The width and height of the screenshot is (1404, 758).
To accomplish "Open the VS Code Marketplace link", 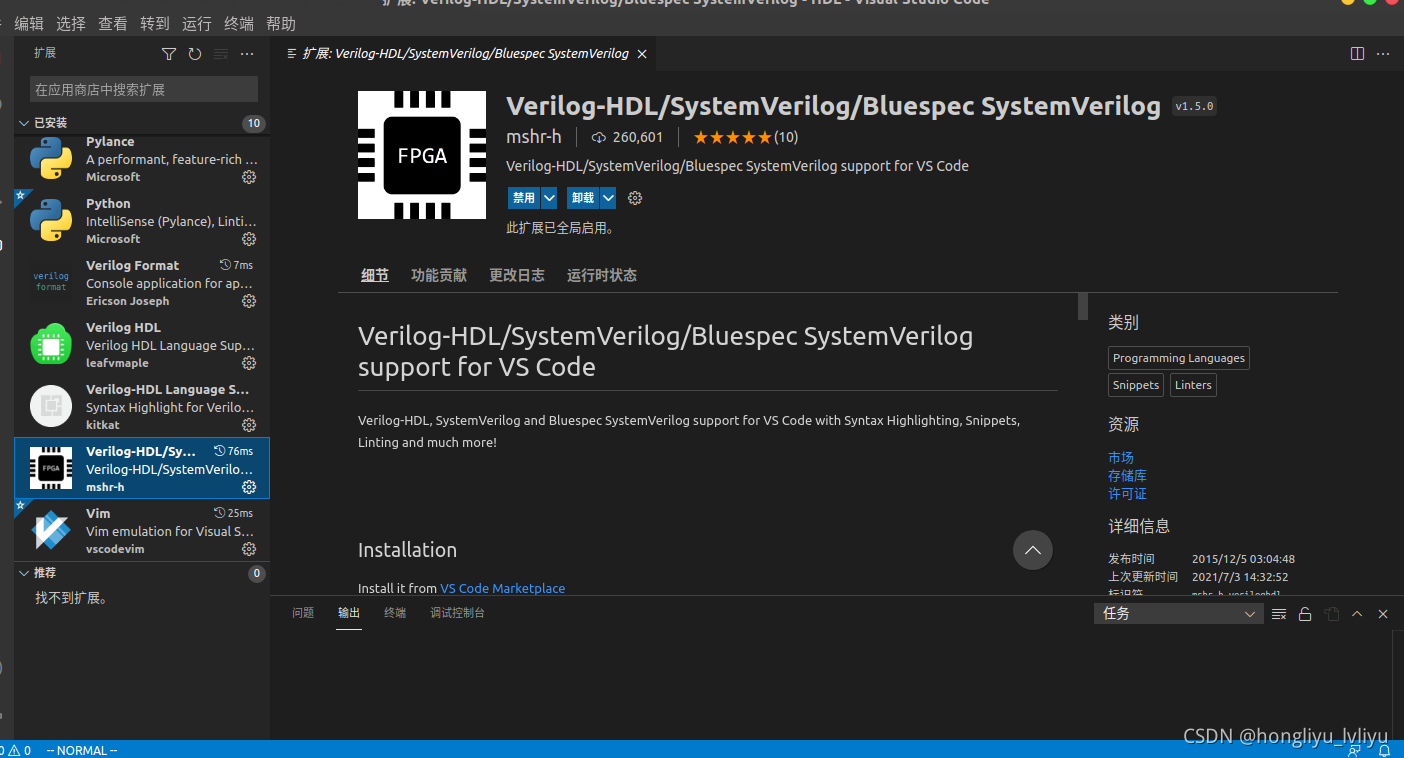I will pos(503,589).
